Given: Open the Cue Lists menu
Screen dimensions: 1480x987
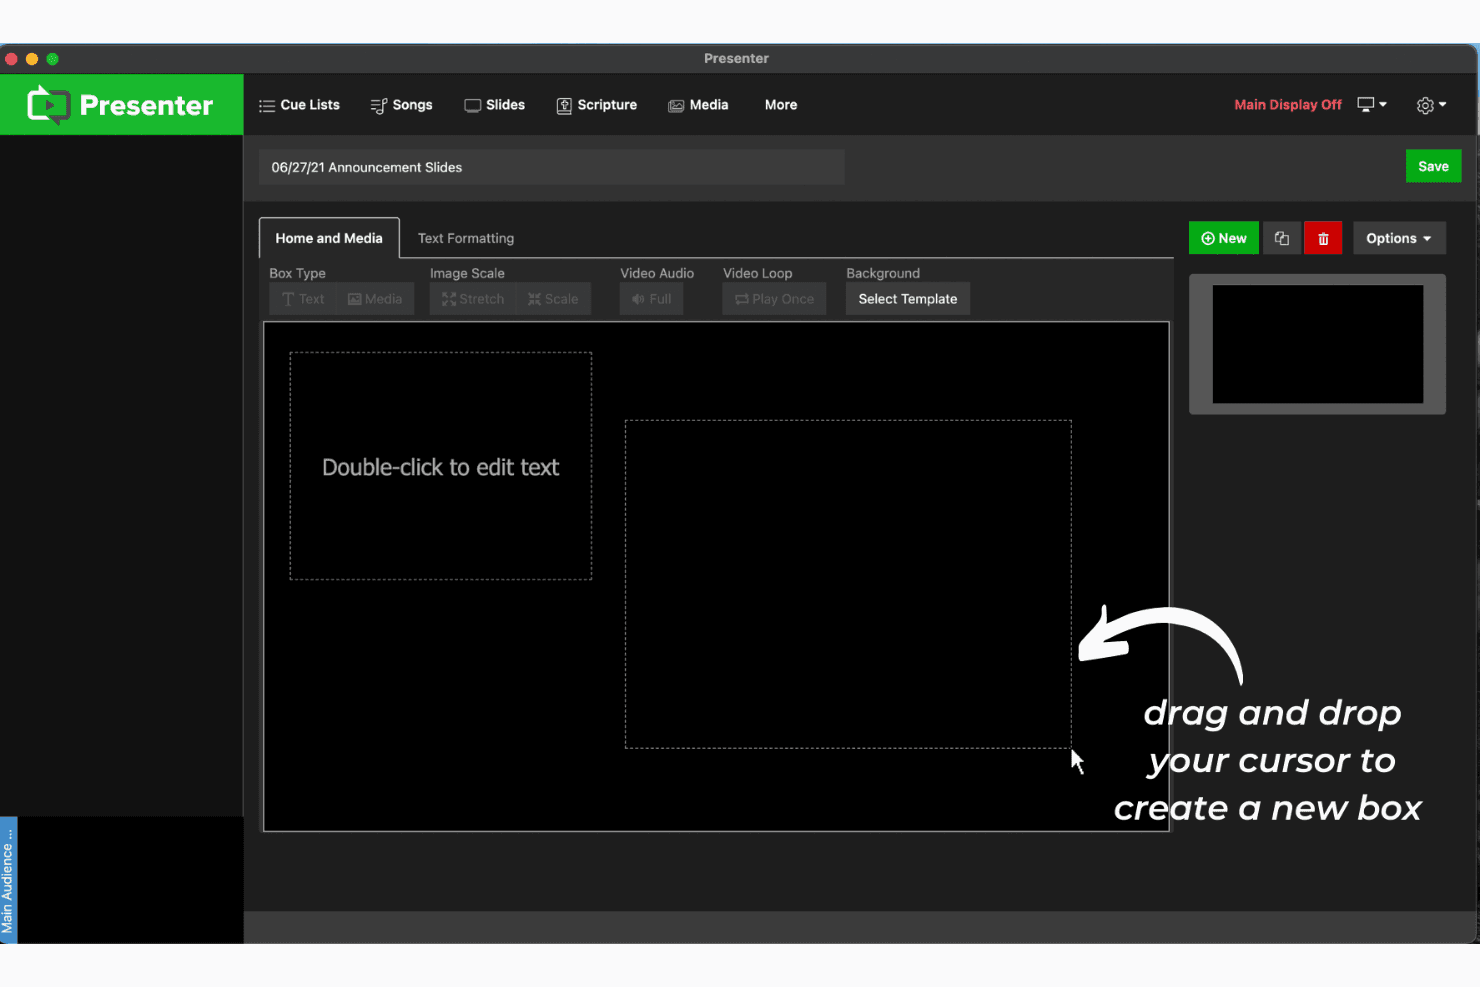Looking at the screenshot, I should pyautogui.click(x=299, y=105).
